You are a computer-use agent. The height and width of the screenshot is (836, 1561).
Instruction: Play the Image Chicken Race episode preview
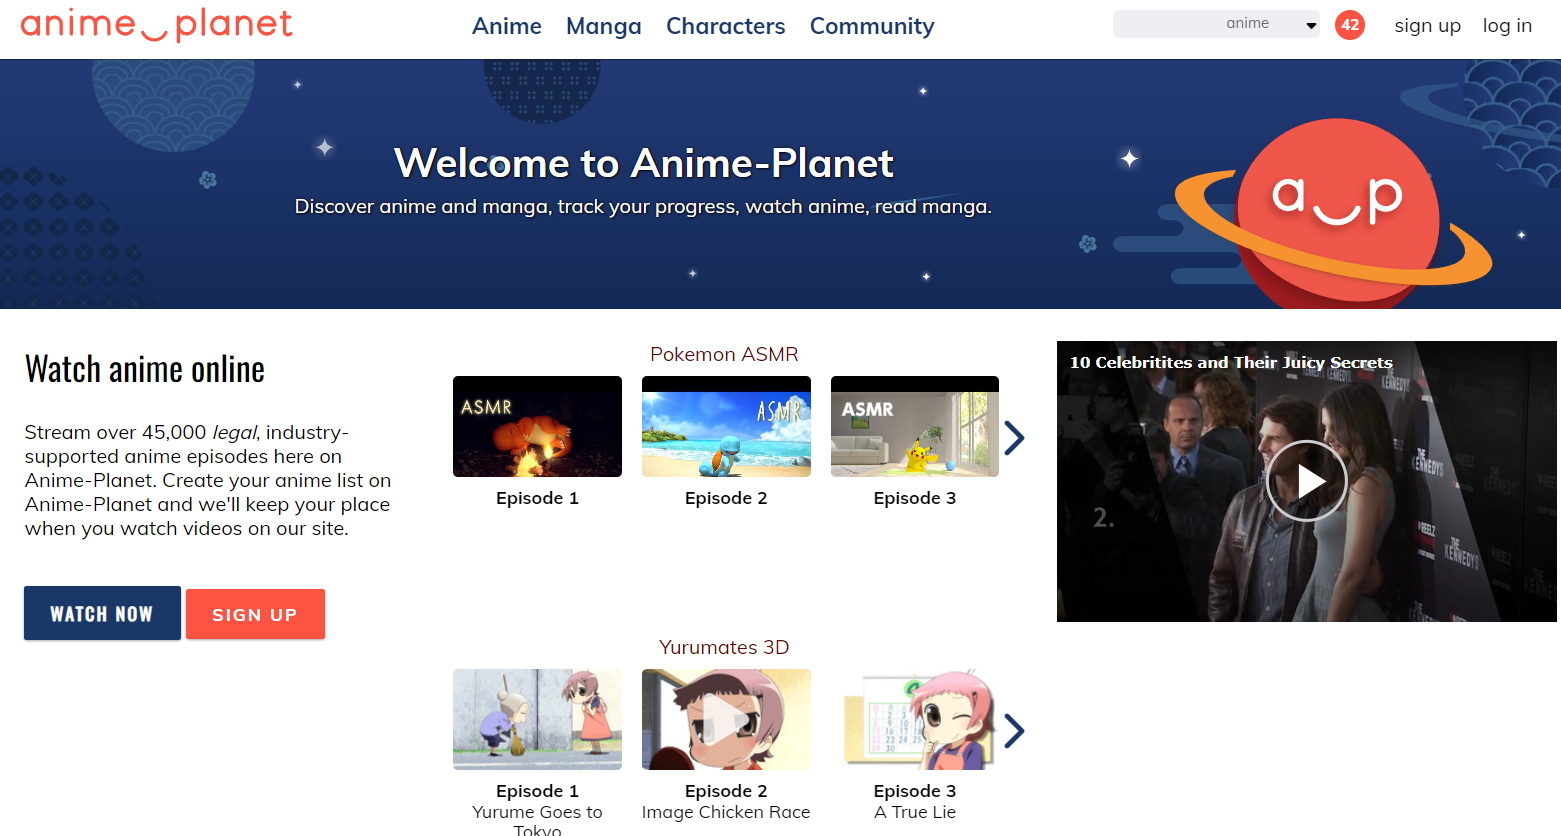click(726, 719)
